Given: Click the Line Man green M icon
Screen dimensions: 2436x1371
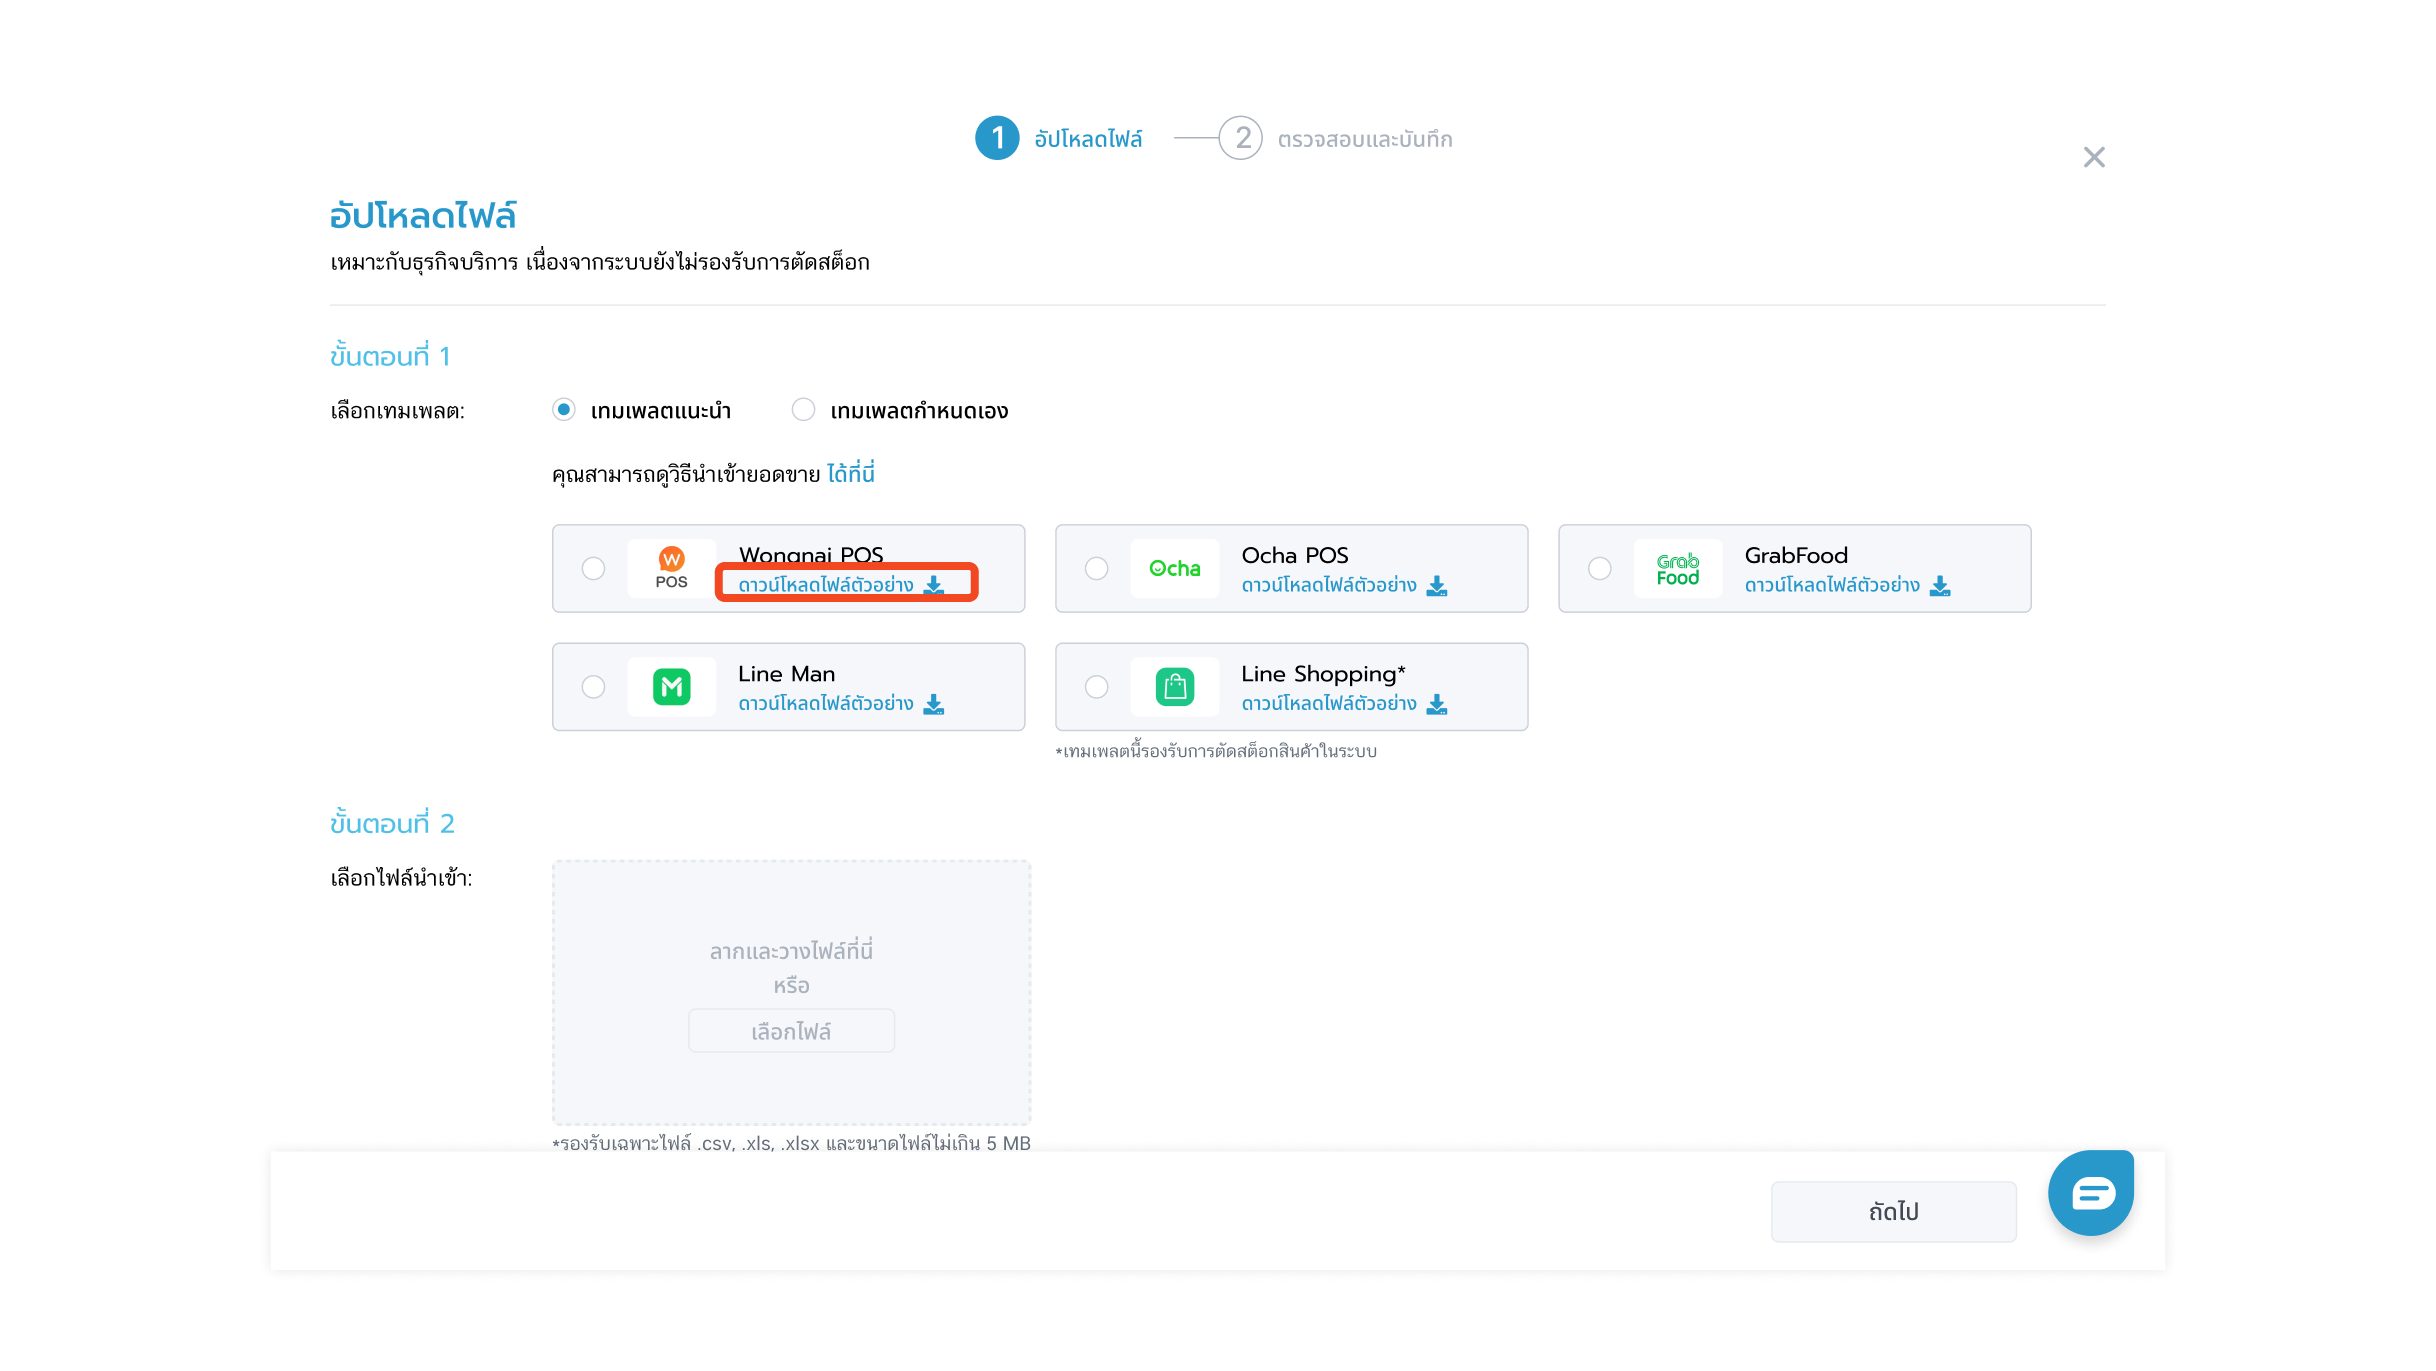Looking at the screenshot, I should pos(671,687).
